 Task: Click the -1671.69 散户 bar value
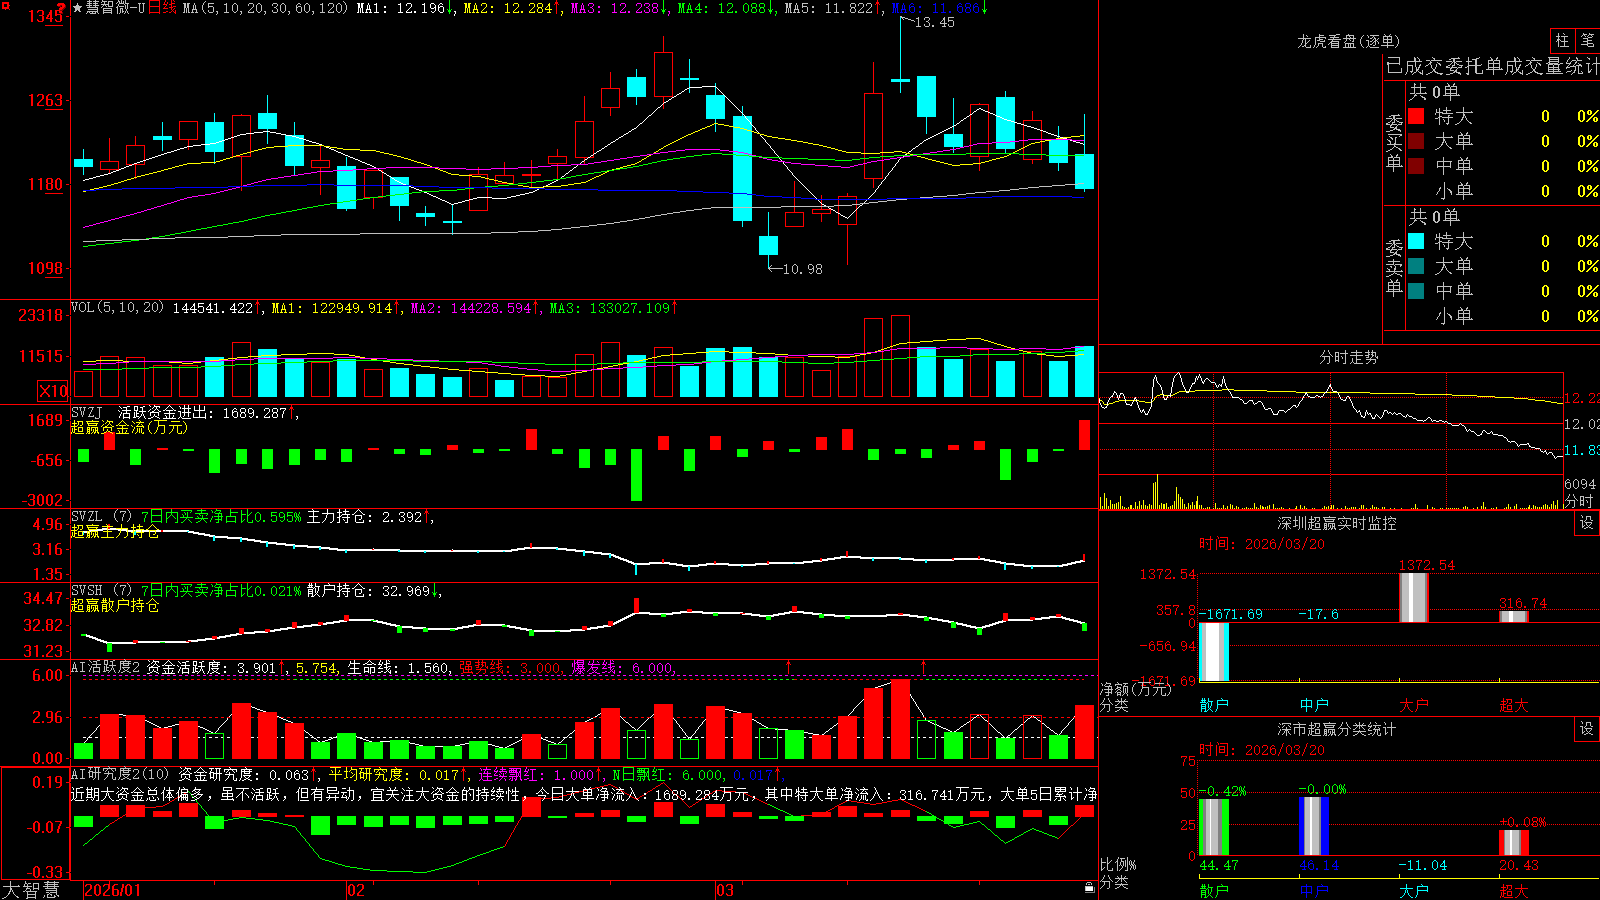point(1231,614)
